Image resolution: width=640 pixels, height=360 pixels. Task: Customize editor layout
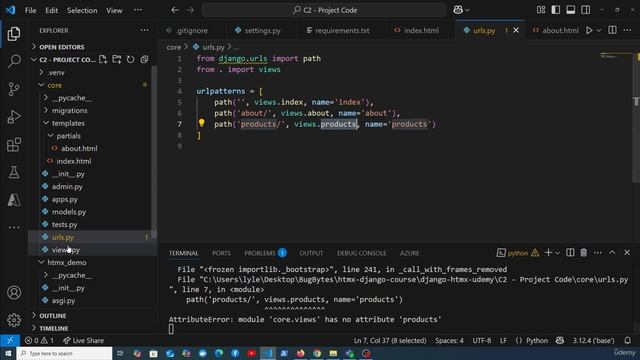[x=541, y=10]
